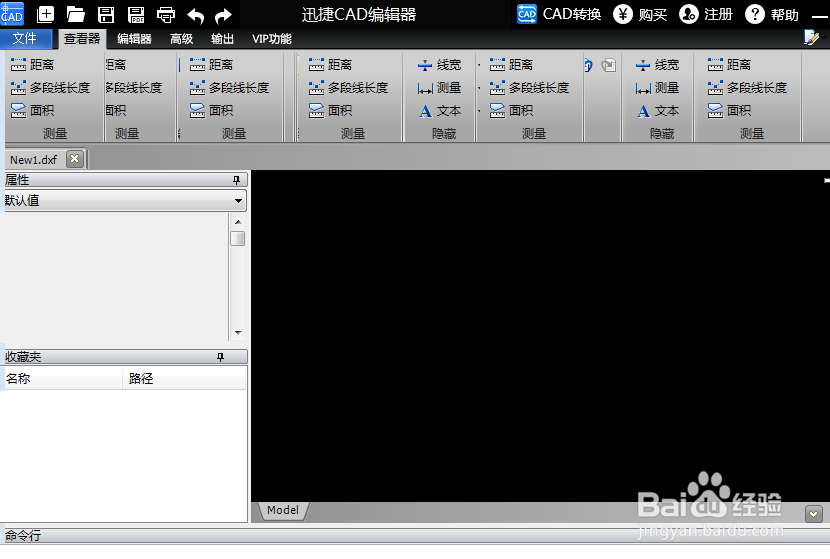Viewport: 830px width, 559px height.
Task: Save the drawing with the floppy disk icon
Action: (x=106, y=14)
